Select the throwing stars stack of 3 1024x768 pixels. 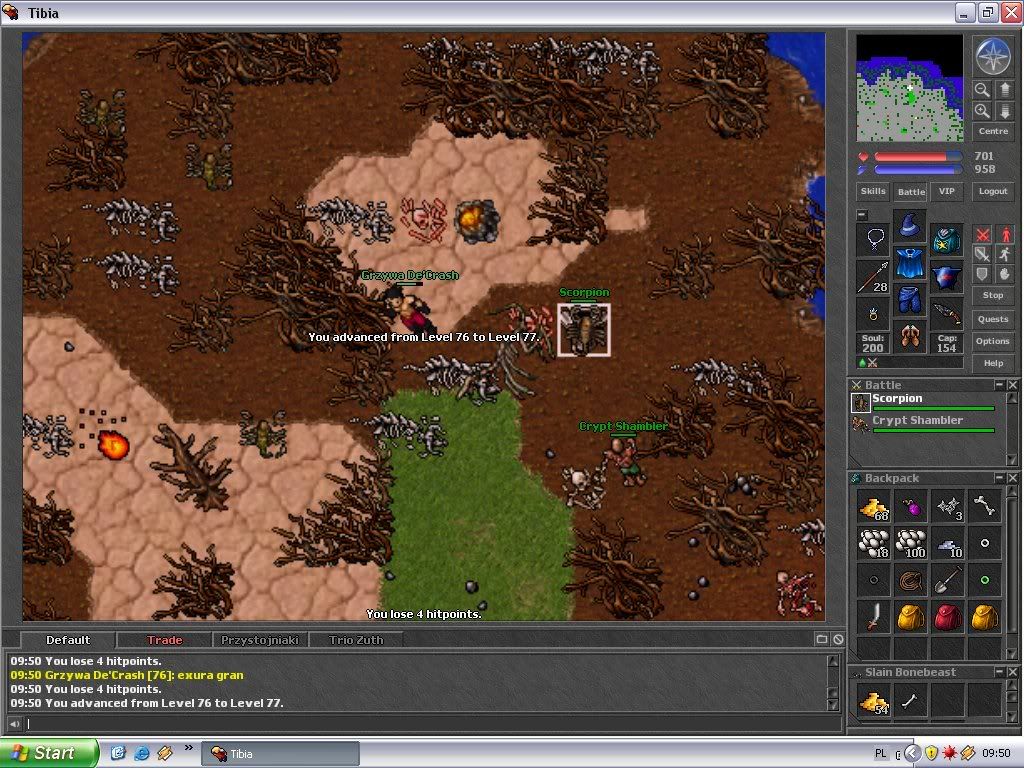[x=948, y=507]
